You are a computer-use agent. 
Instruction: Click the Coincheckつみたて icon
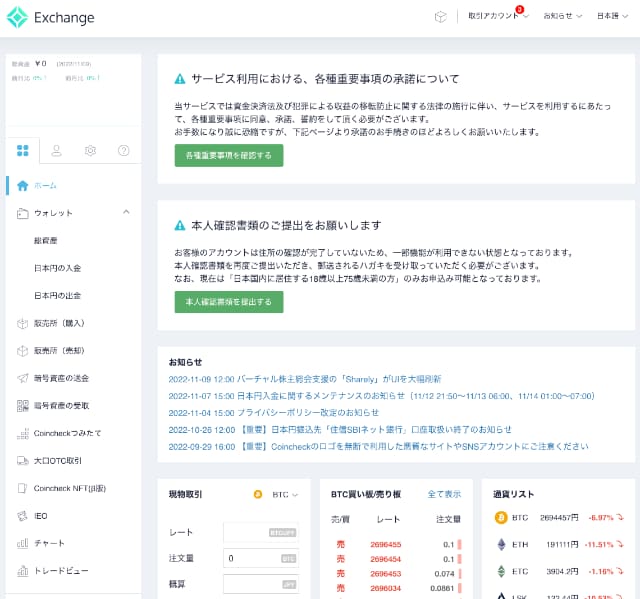[22, 433]
